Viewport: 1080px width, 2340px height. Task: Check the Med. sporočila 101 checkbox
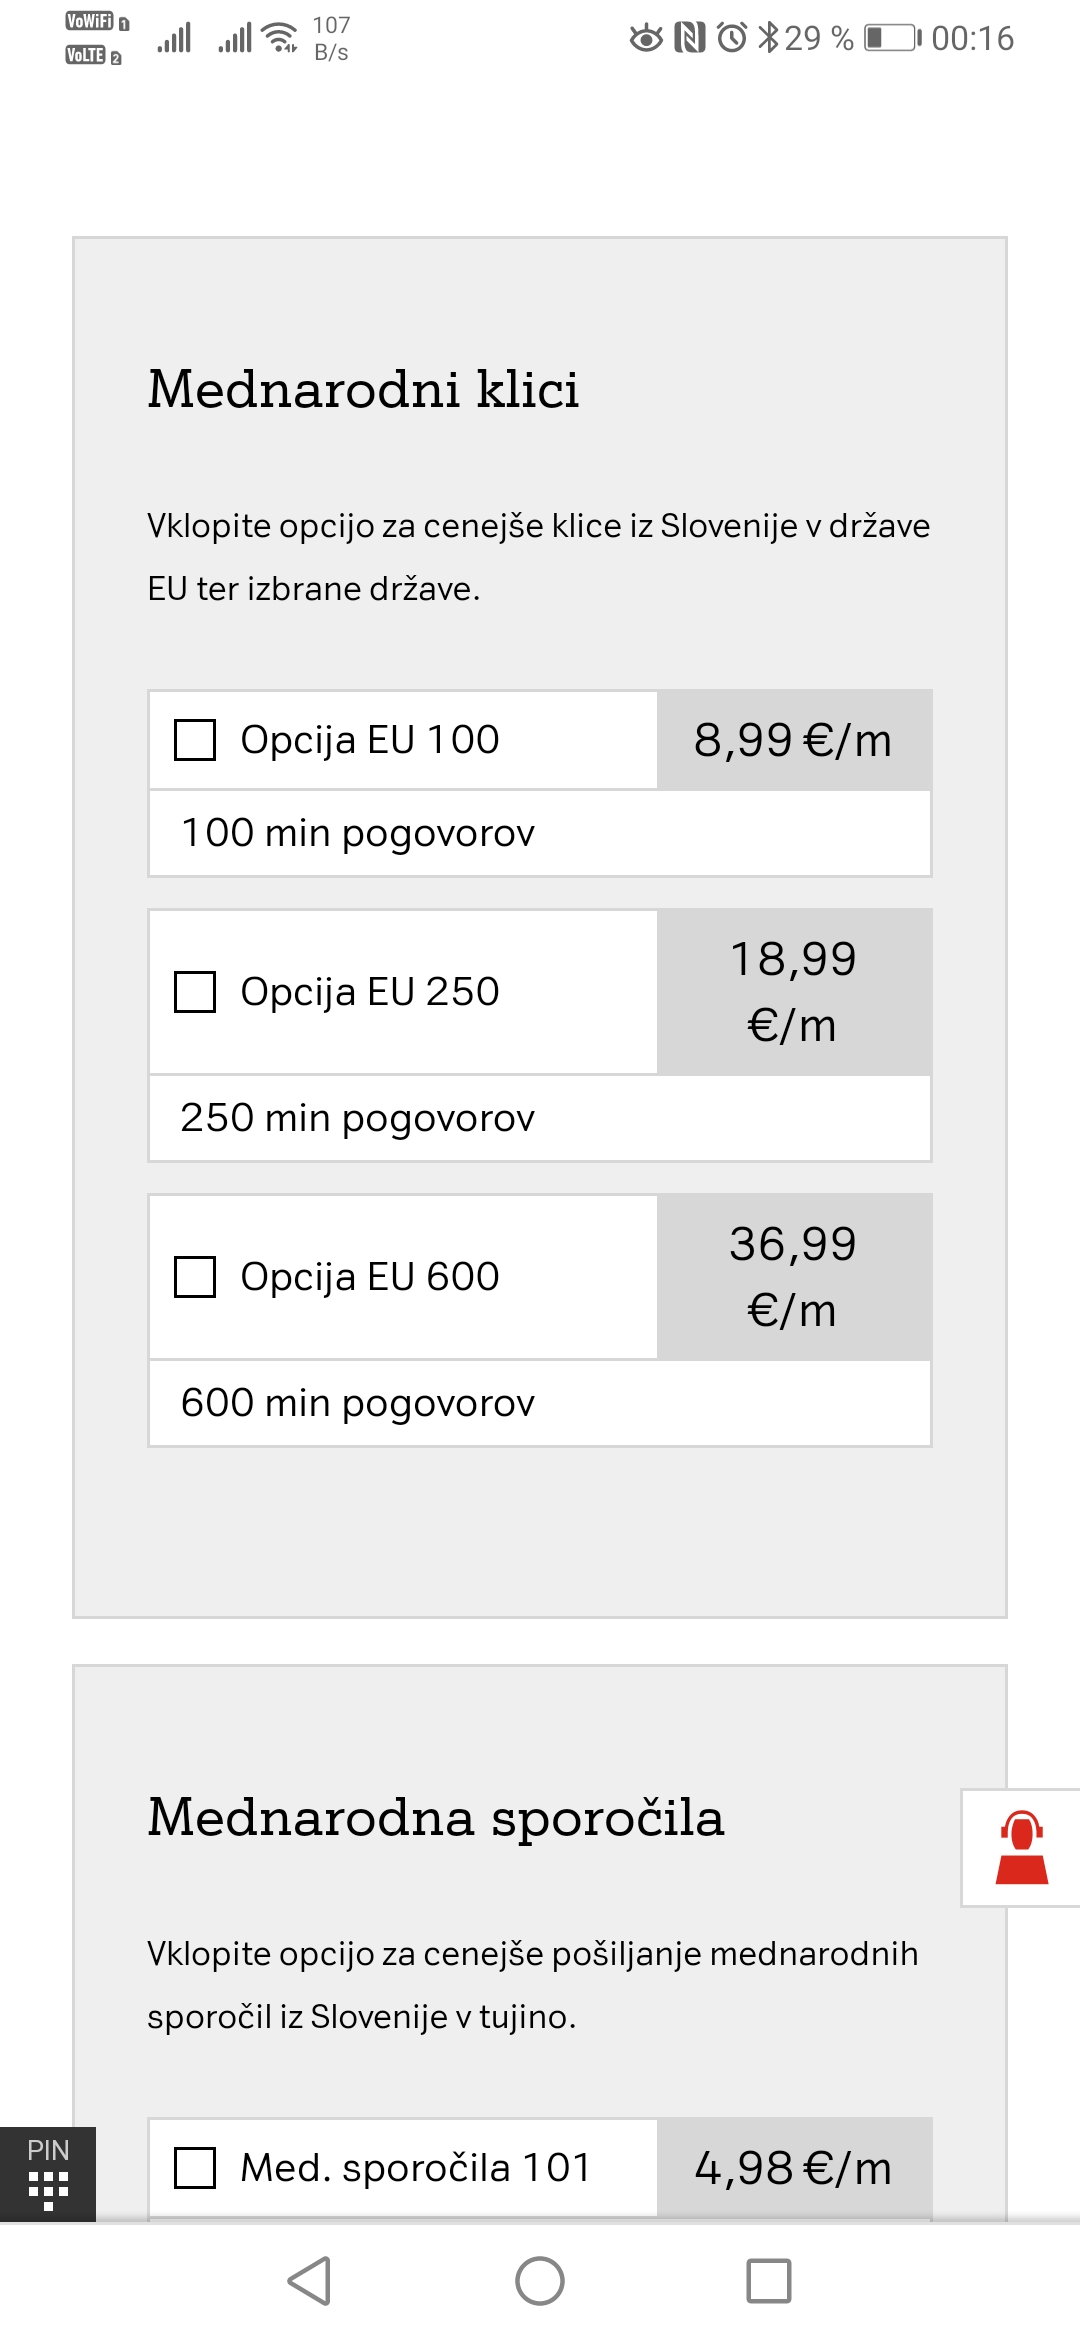pos(195,2168)
